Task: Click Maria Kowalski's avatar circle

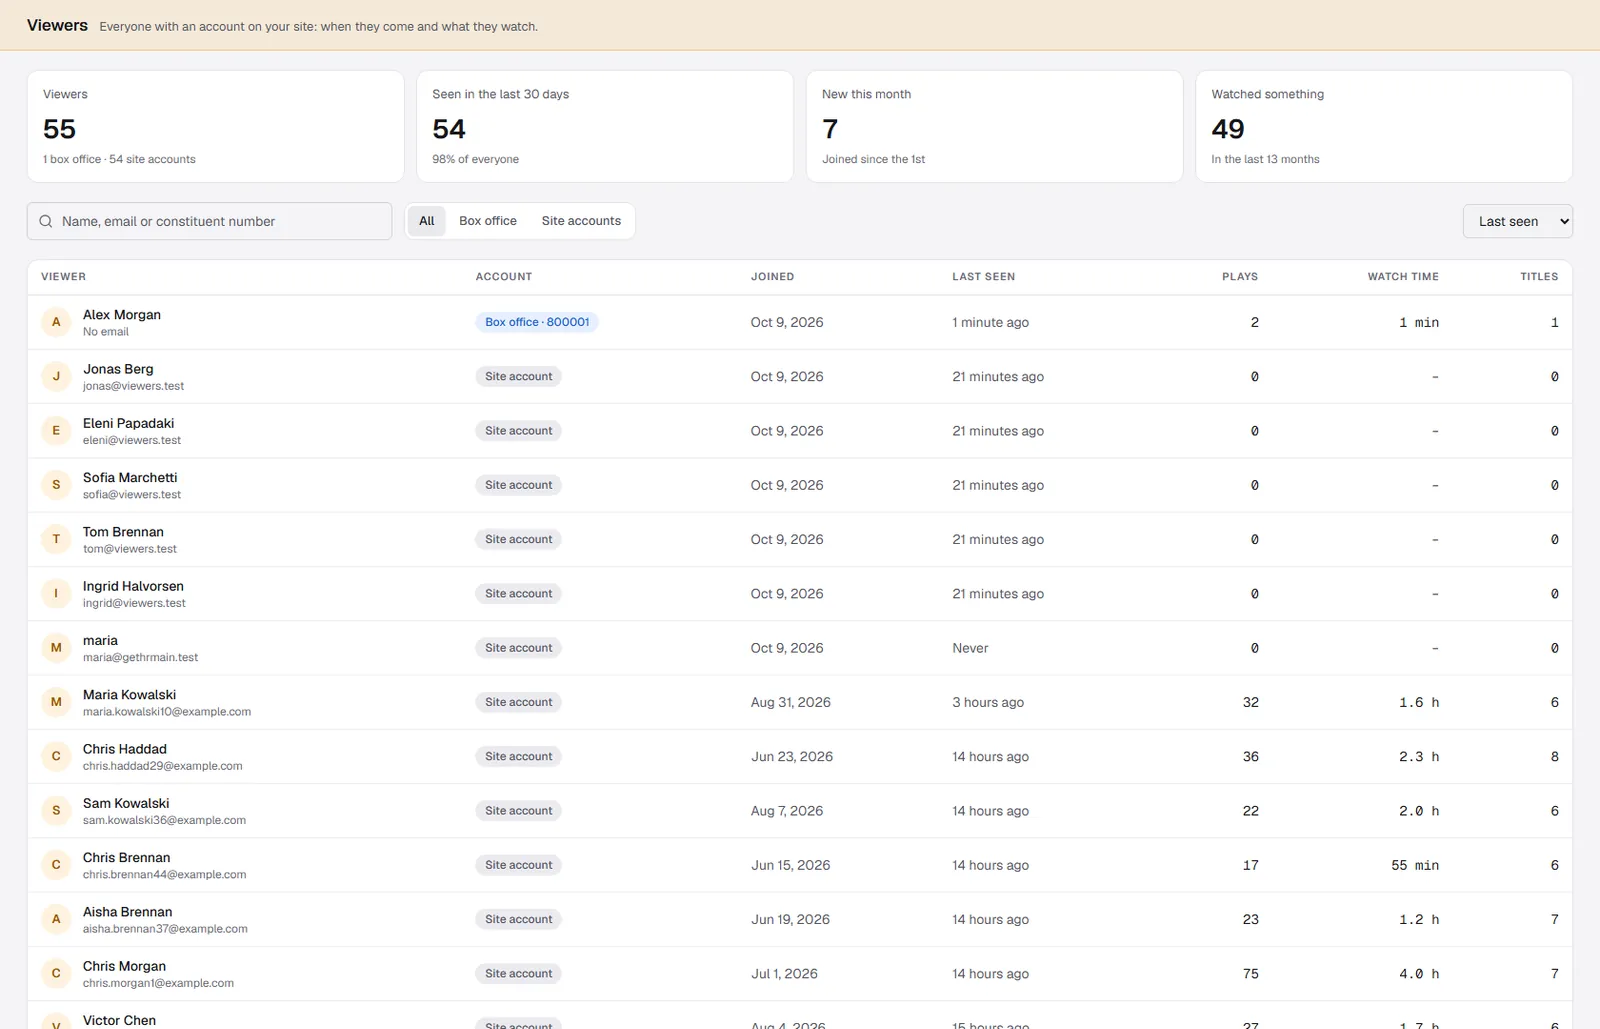Action: pyautogui.click(x=56, y=702)
